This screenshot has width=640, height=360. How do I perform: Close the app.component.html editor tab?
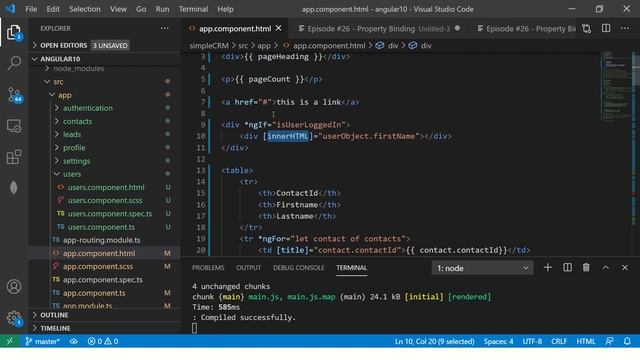279,28
